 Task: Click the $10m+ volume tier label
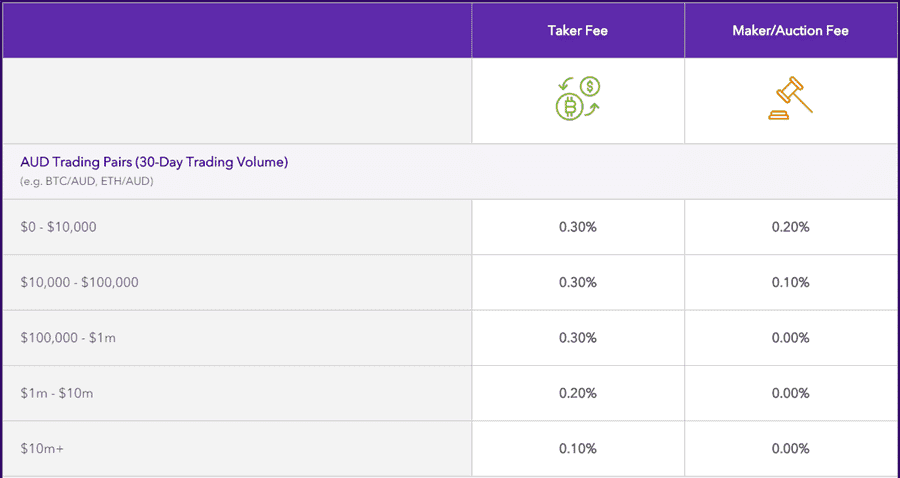(x=41, y=449)
